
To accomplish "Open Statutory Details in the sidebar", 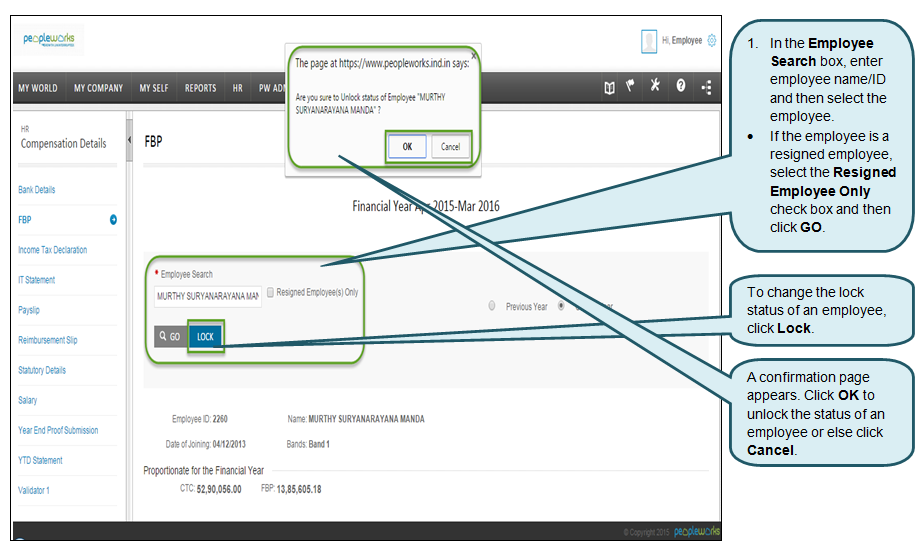I will [x=42, y=370].
